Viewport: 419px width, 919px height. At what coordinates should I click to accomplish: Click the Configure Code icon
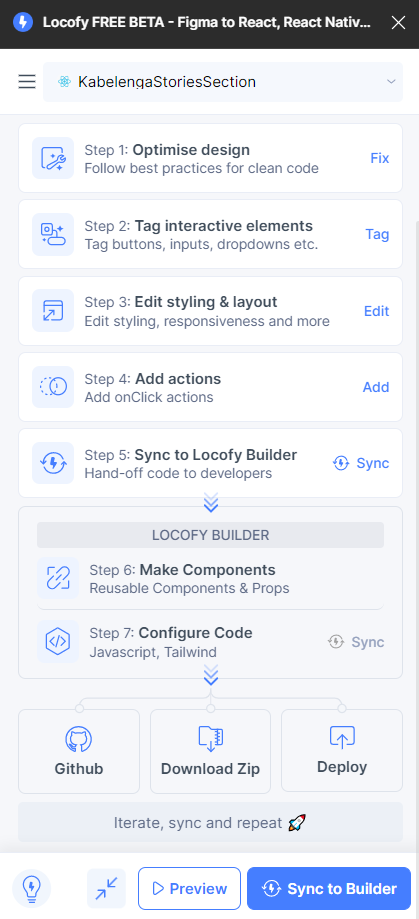pyautogui.click(x=58, y=642)
